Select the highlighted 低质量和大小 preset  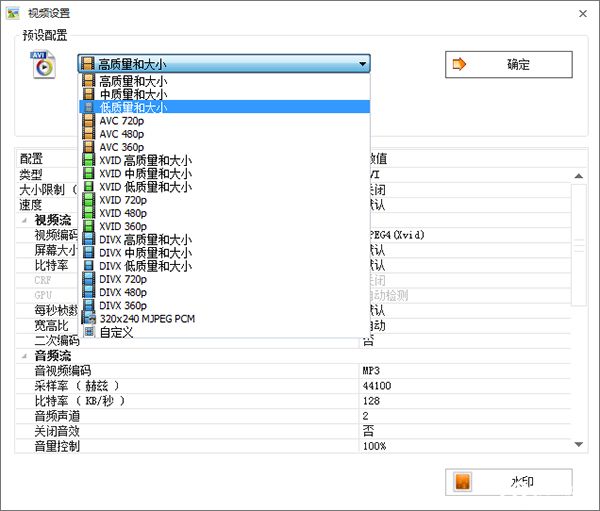133,107
